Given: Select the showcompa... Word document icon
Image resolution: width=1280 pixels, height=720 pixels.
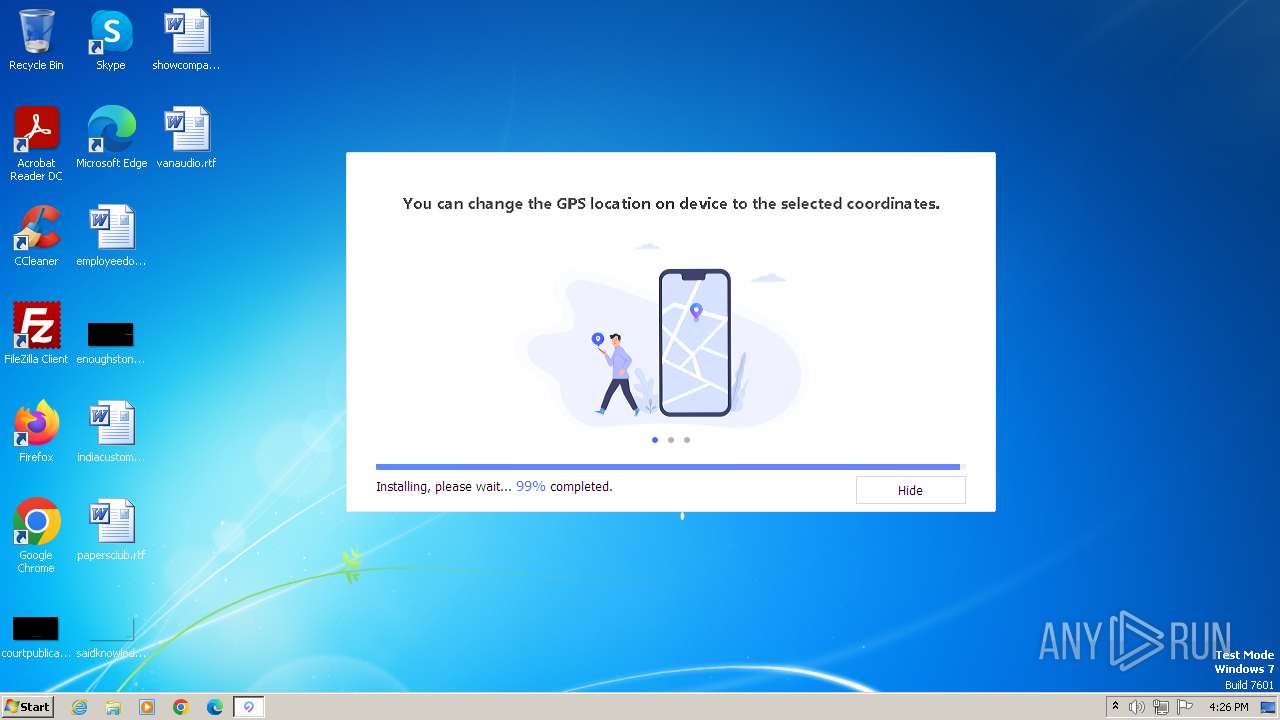Looking at the screenshot, I should [186, 40].
